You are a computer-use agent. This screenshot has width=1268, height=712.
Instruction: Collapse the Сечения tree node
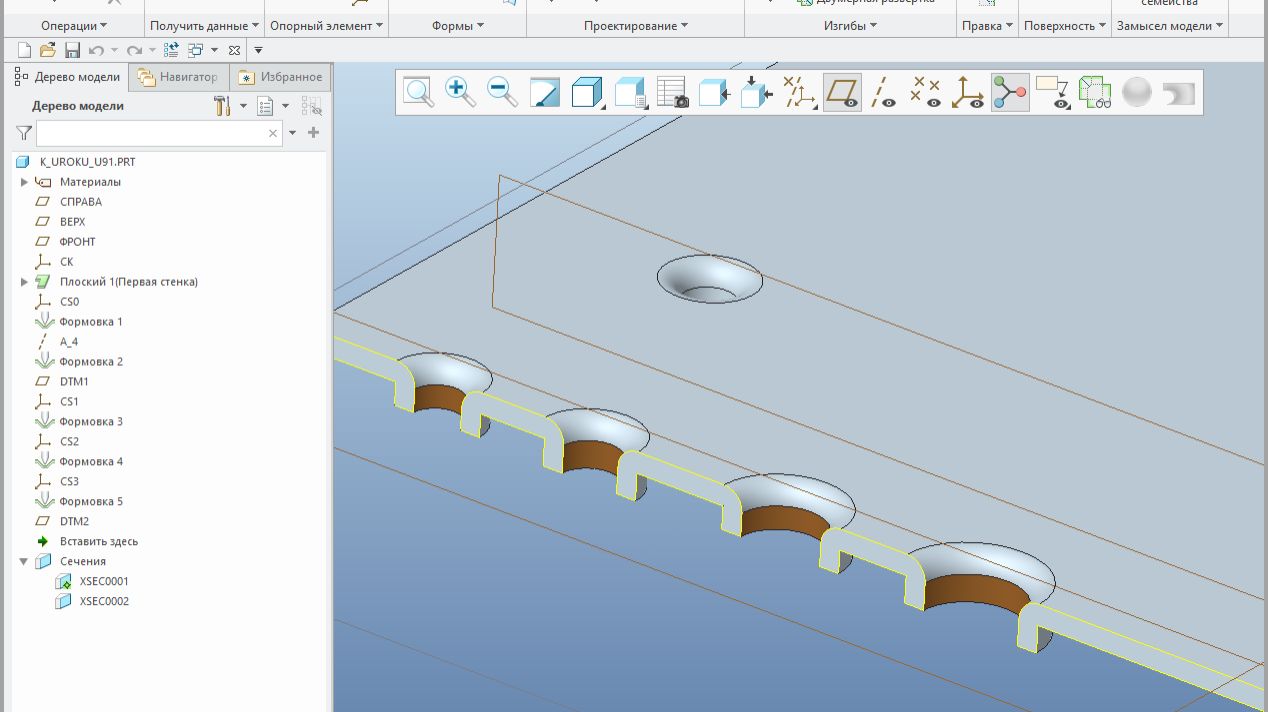24,562
